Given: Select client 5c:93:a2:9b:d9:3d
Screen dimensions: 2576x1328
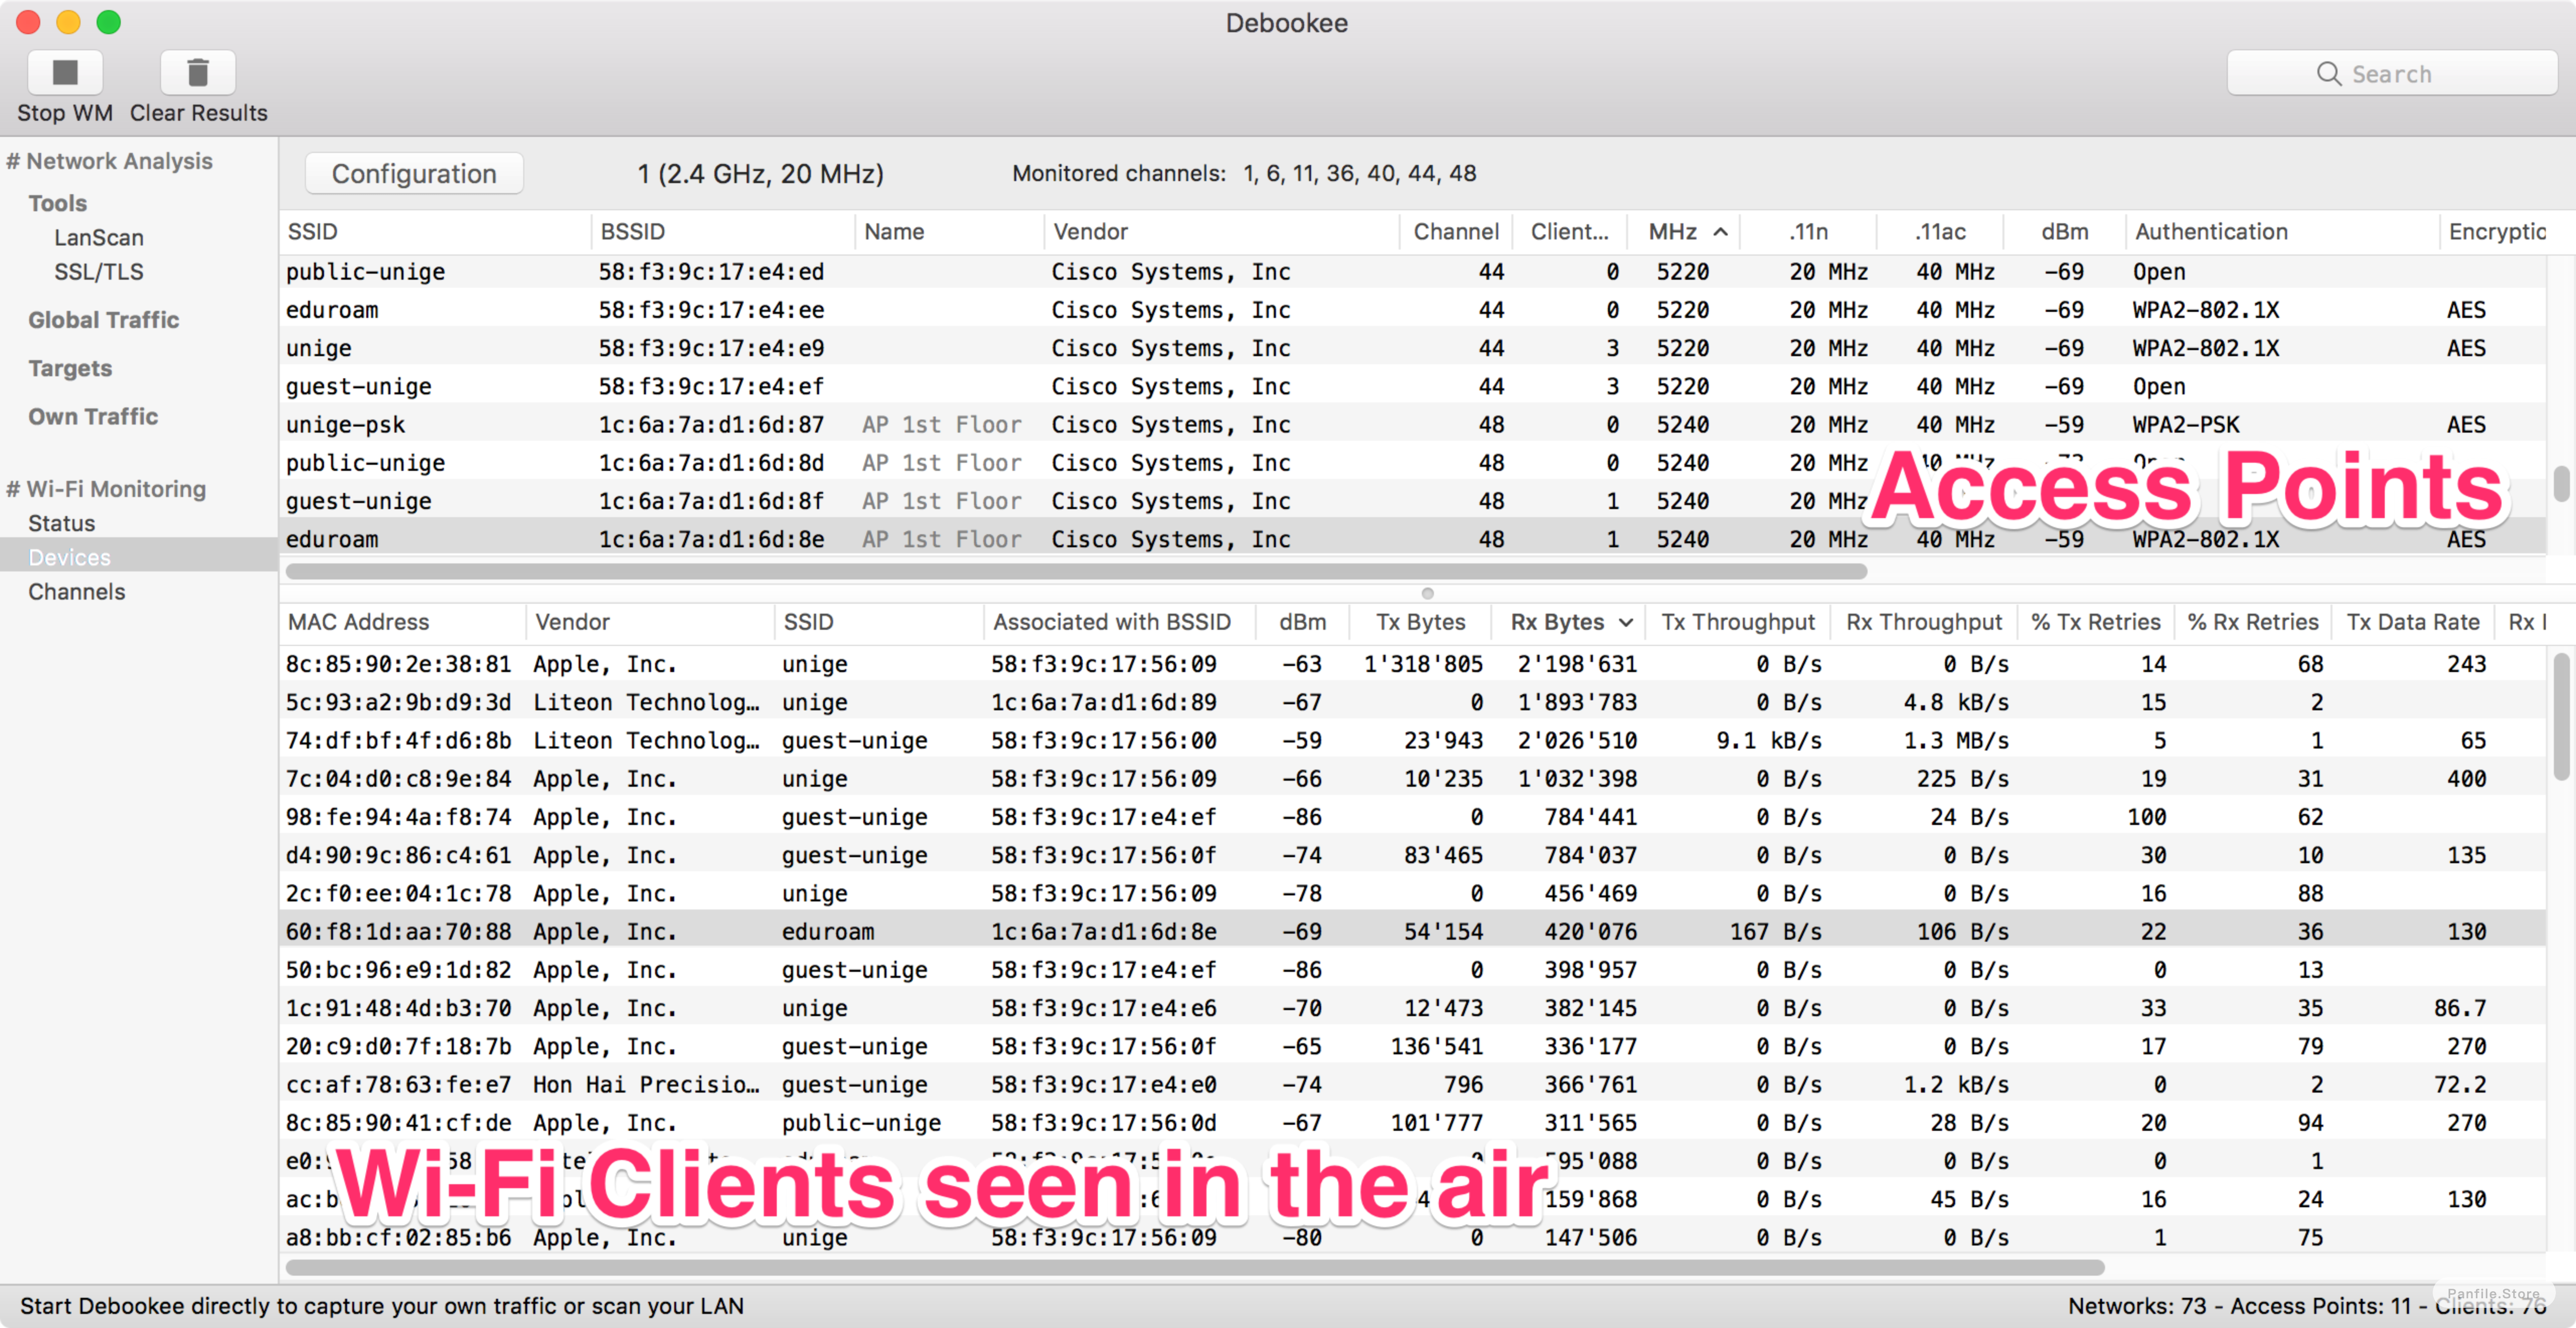Looking at the screenshot, I should [x=1412, y=702].
